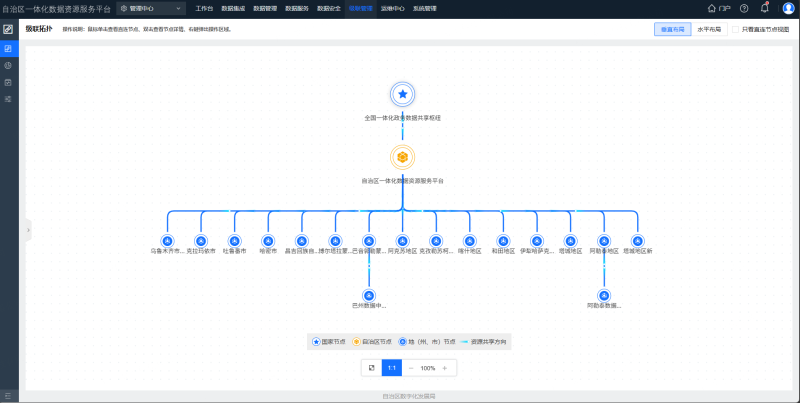Open the 管理中心 dropdown

[151, 9]
